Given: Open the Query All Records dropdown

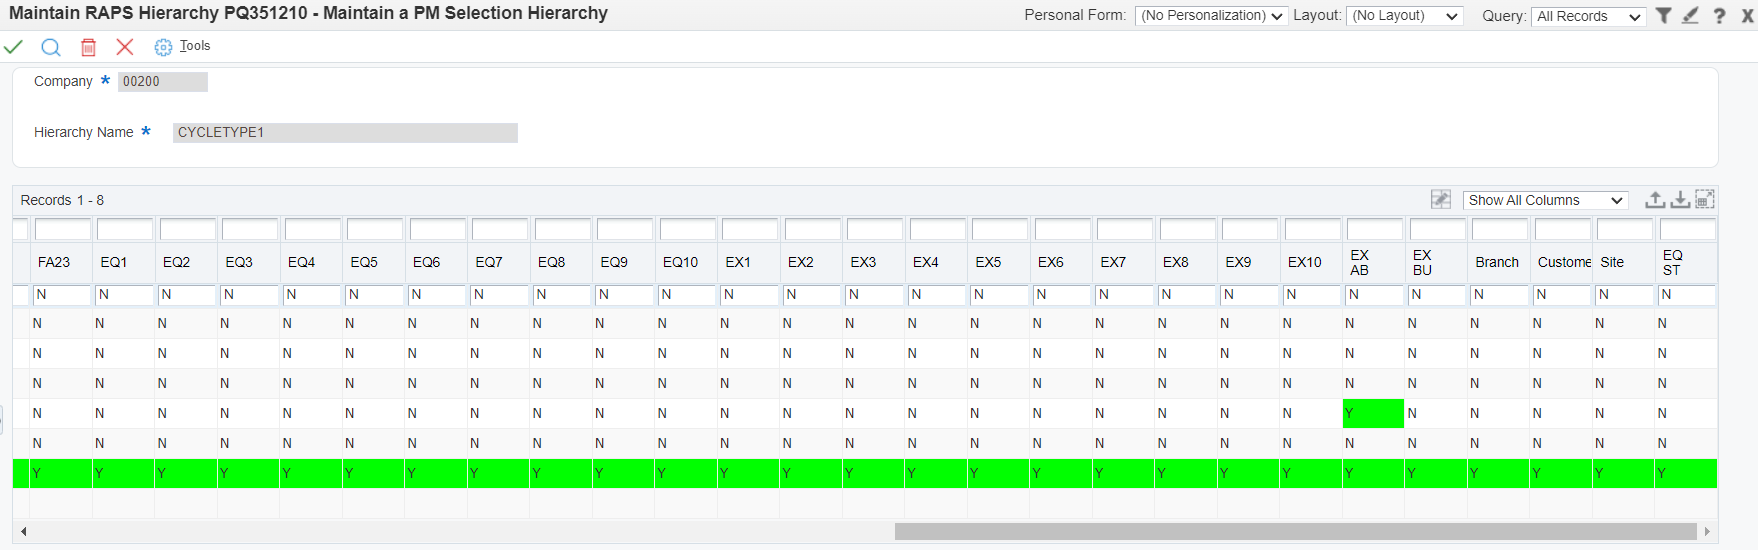Looking at the screenshot, I should [x=1588, y=16].
